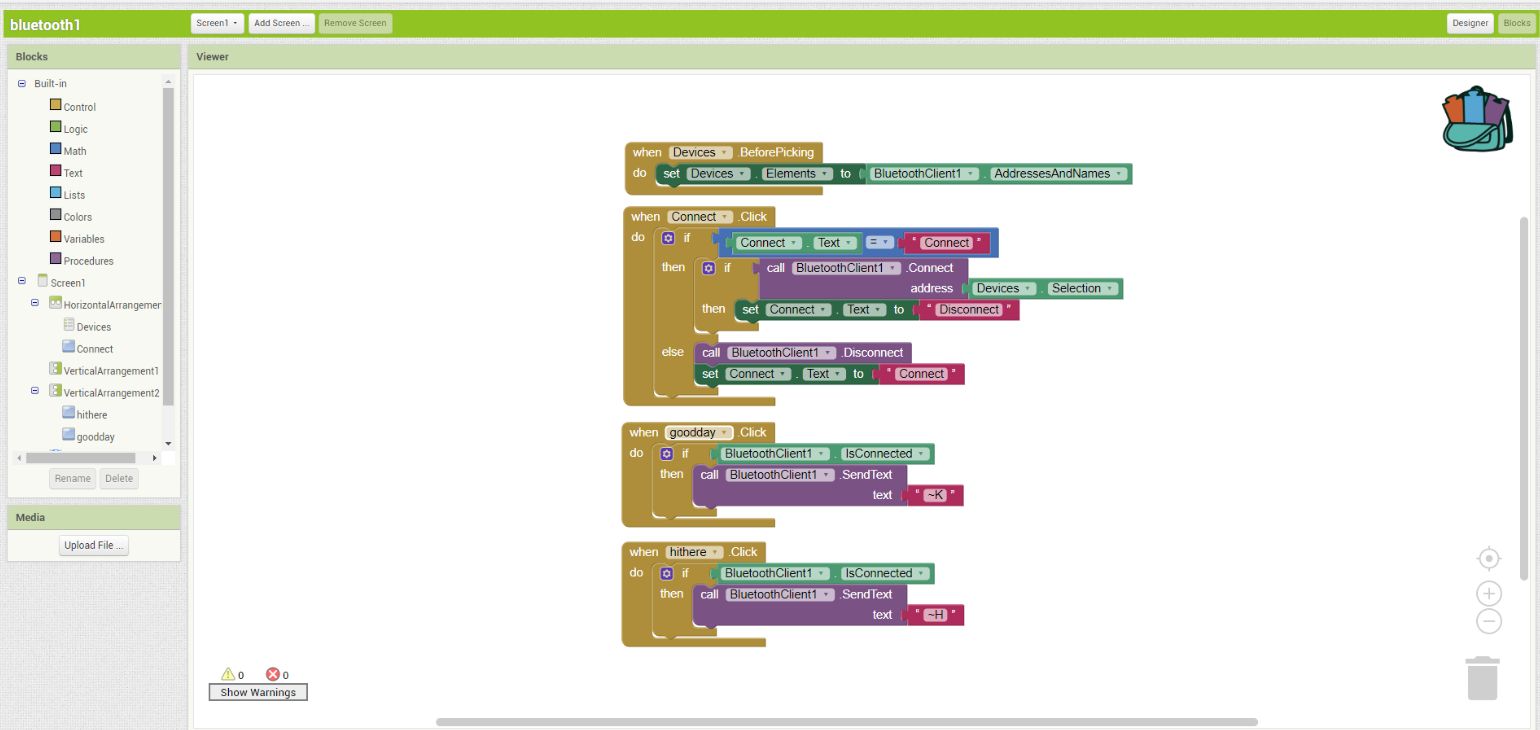Open the Lists blocks drawer

point(74,195)
